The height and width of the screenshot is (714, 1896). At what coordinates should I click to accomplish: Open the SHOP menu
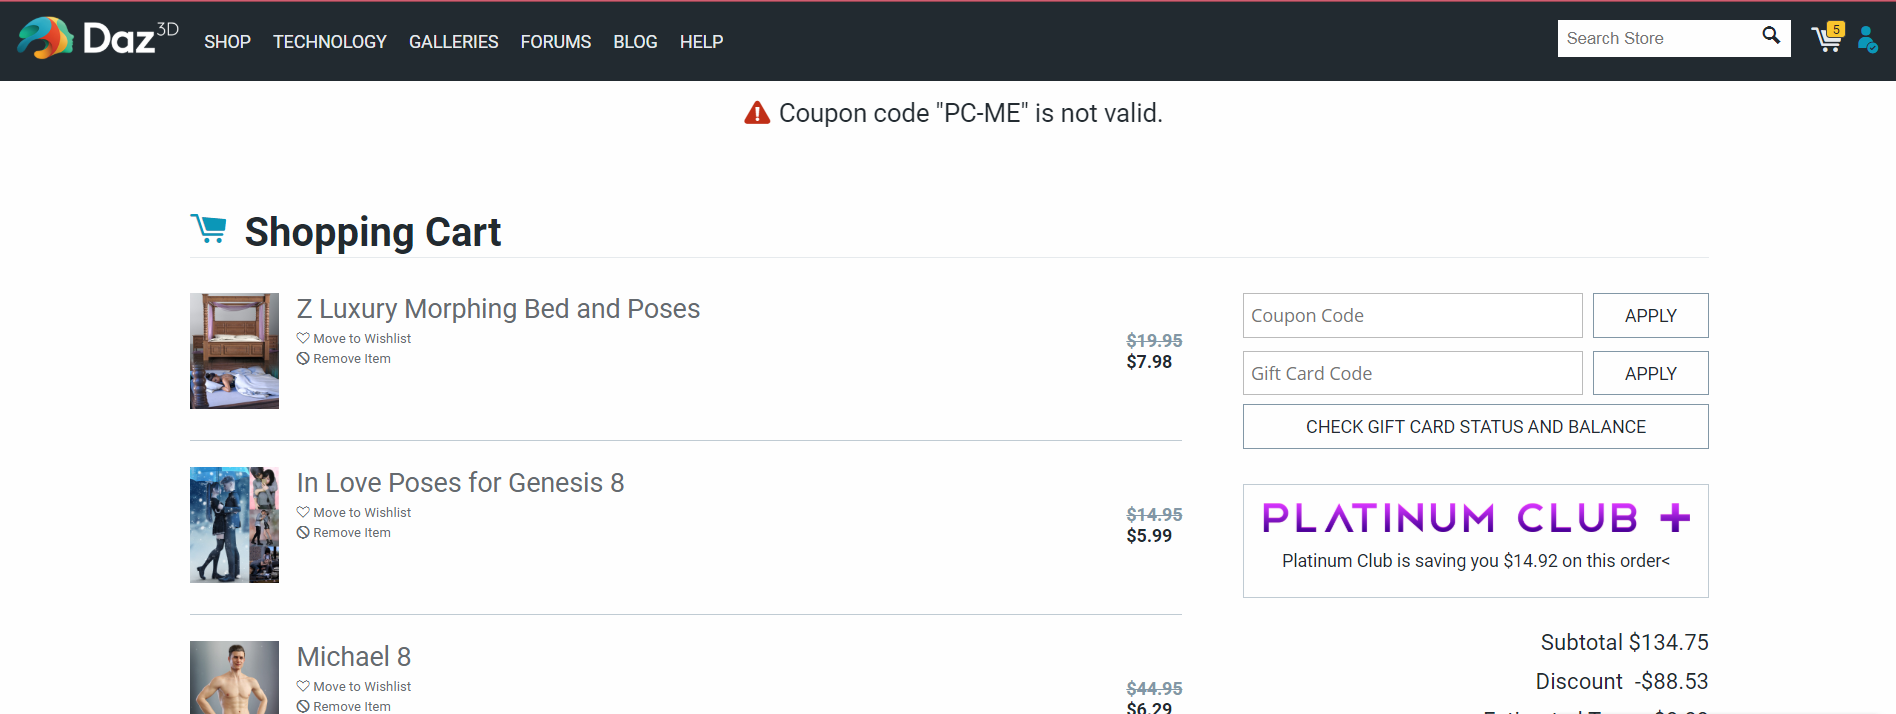click(x=227, y=42)
